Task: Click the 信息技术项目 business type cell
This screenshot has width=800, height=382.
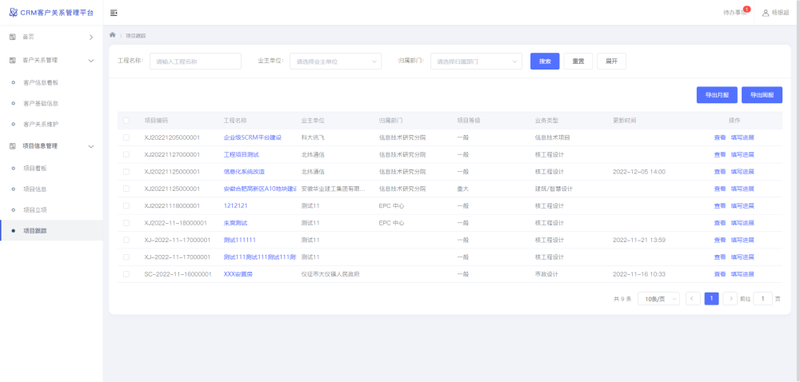Action: click(x=552, y=137)
